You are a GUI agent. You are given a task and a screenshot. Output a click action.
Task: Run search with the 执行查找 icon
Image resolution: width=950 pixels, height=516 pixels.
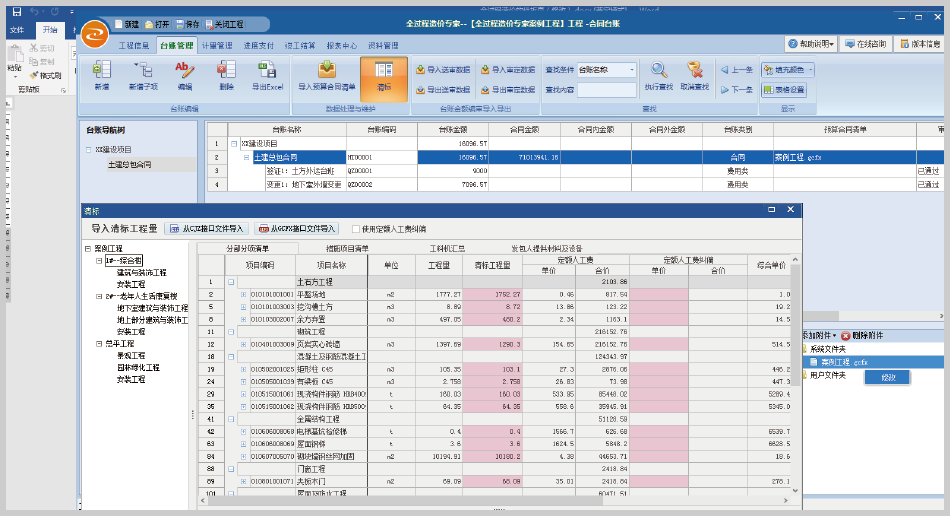[659, 77]
